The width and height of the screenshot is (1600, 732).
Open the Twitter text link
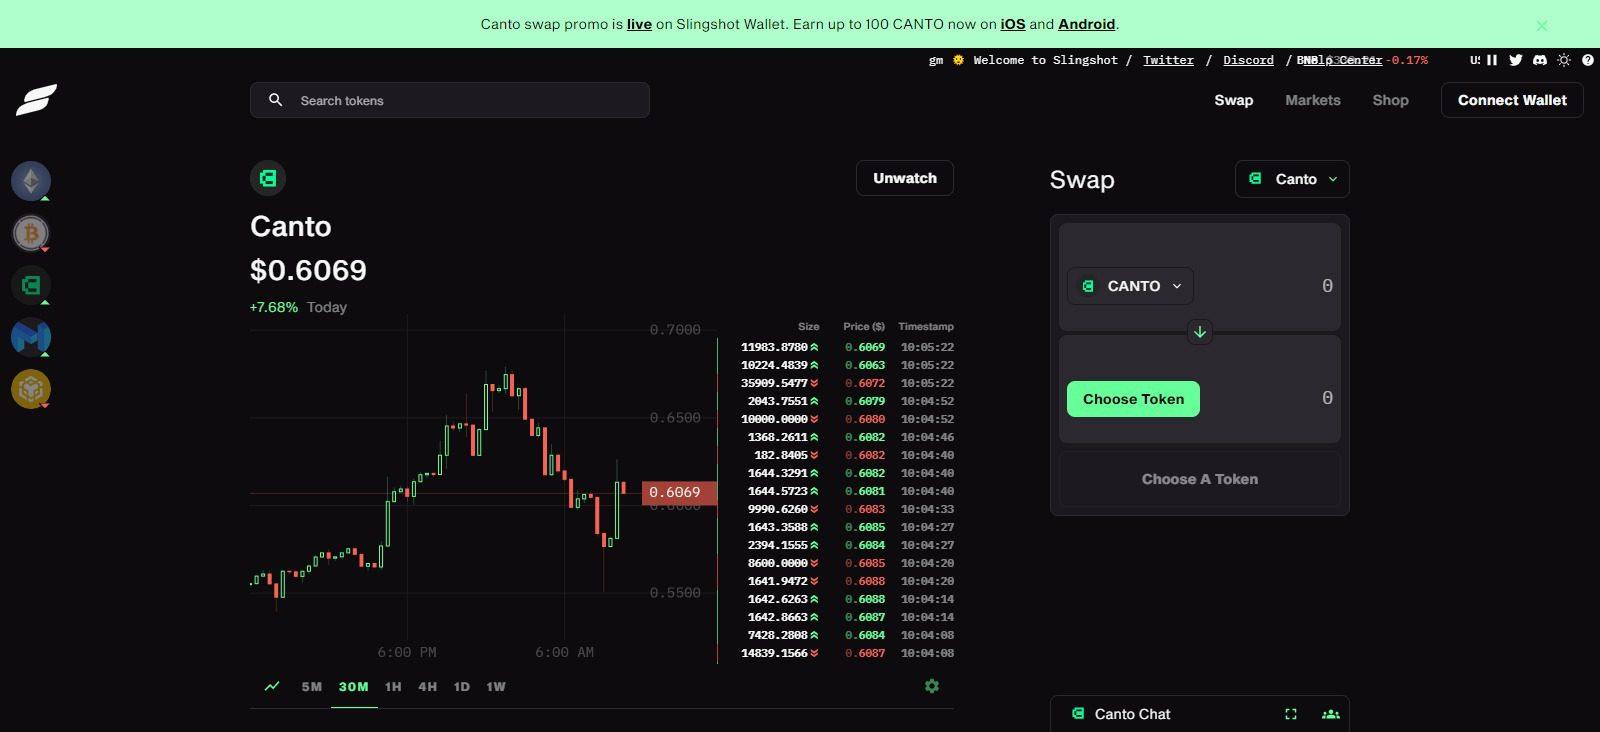[x=1169, y=60]
